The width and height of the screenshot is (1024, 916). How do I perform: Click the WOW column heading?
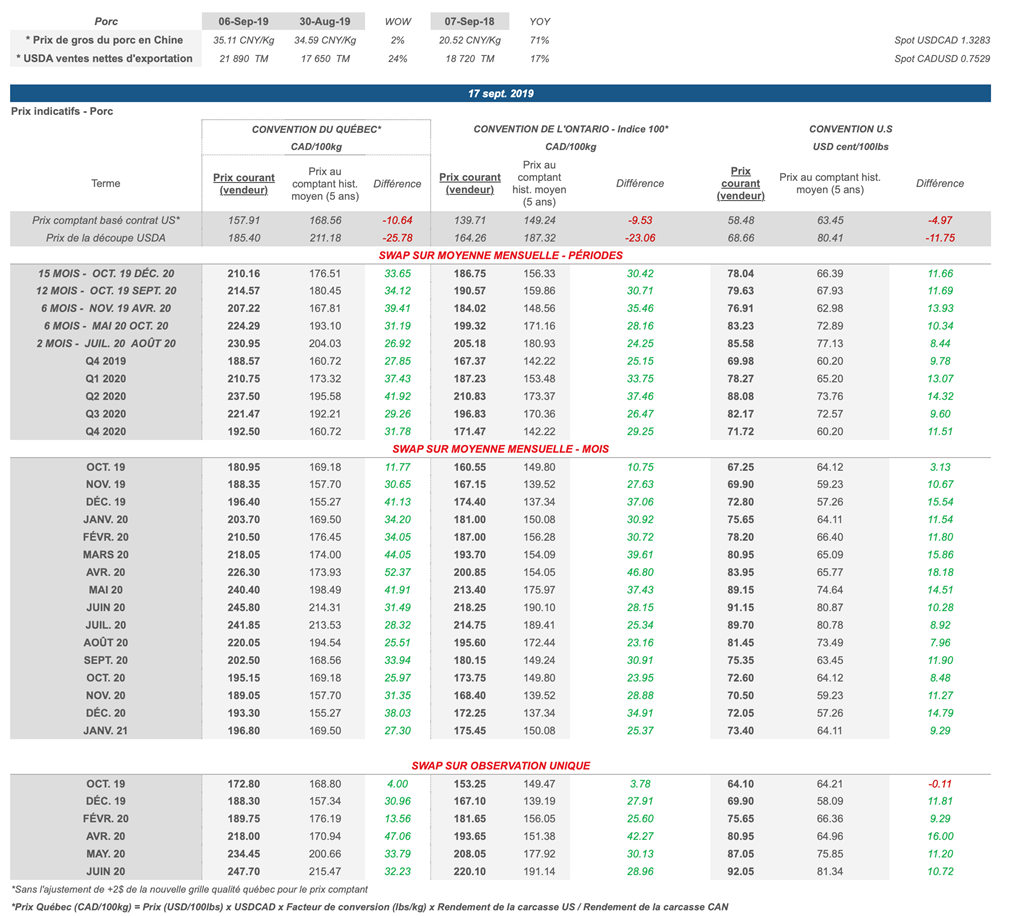[x=397, y=21]
